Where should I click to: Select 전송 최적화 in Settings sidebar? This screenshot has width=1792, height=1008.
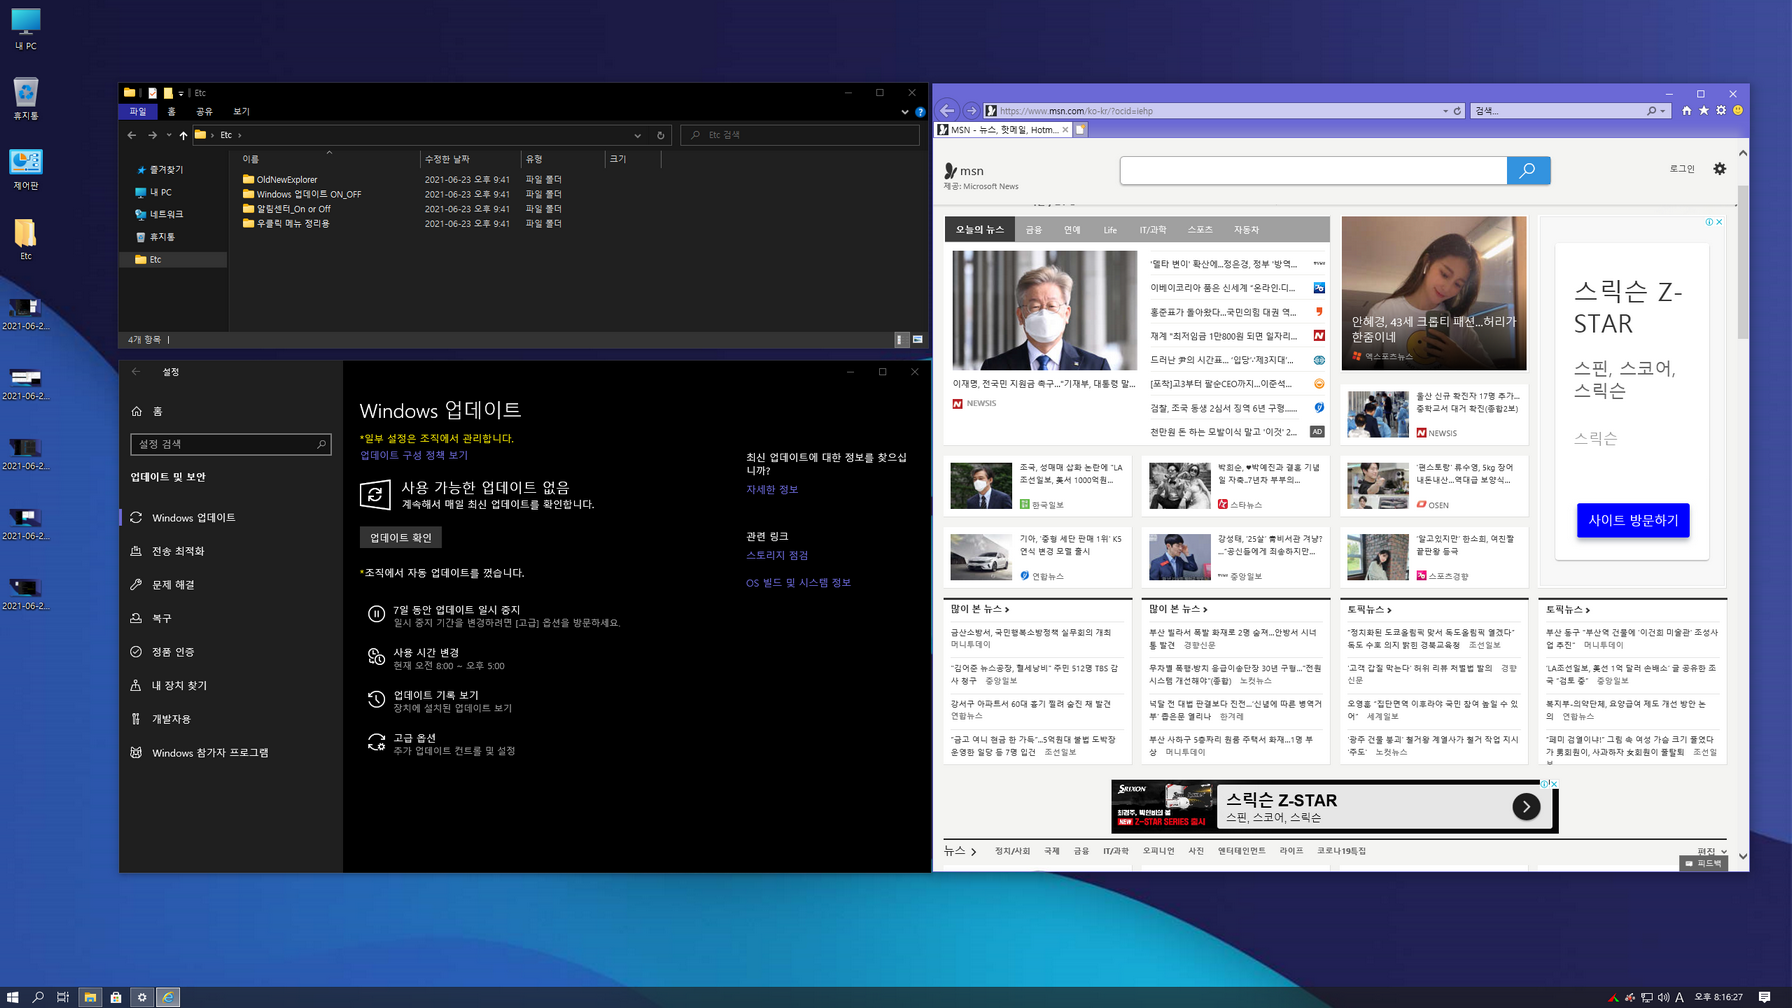coord(178,551)
